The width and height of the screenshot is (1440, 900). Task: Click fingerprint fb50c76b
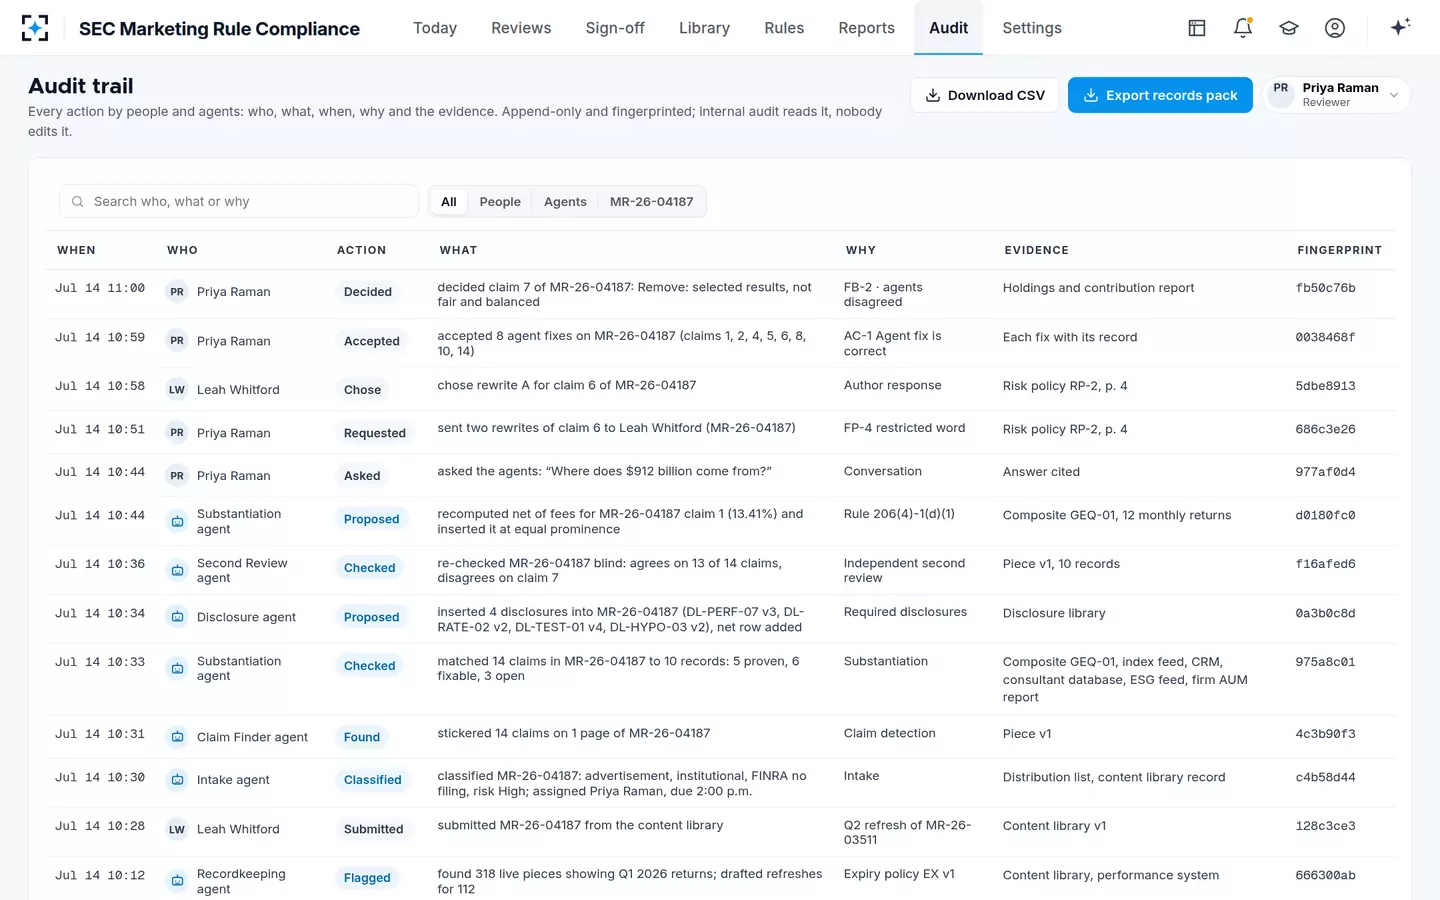[x=1325, y=288]
